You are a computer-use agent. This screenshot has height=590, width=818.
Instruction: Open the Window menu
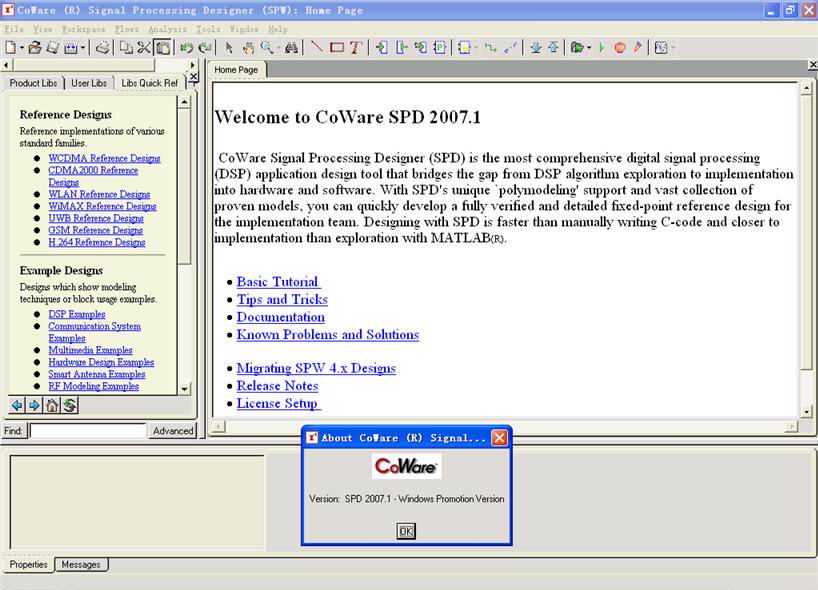(x=244, y=29)
